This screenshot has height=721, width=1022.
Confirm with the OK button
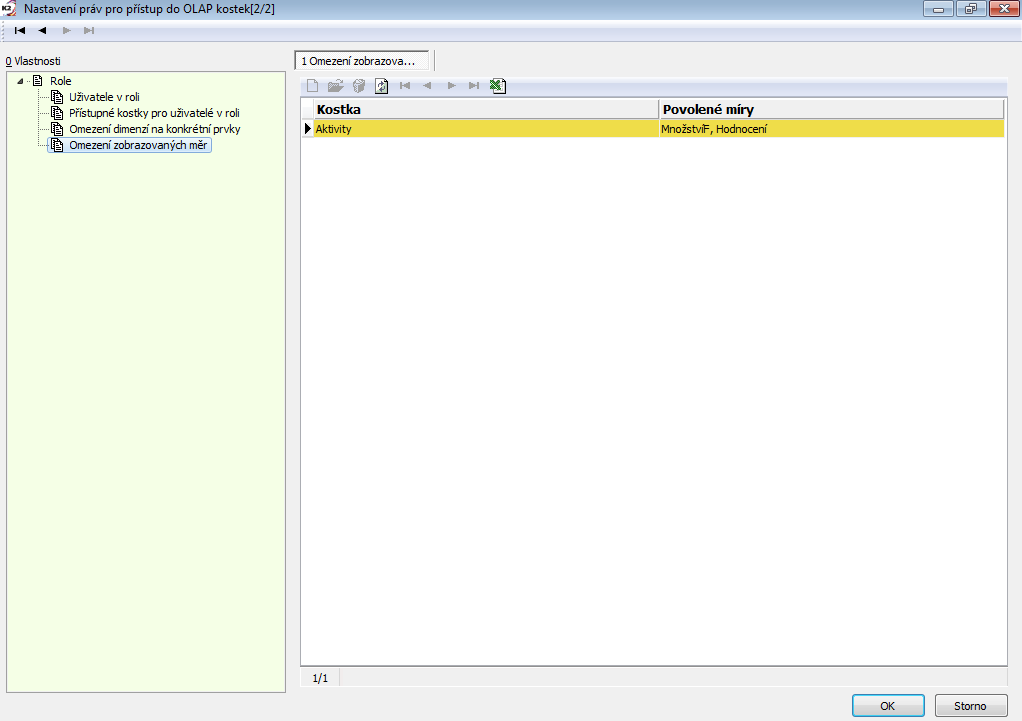click(888, 706)
